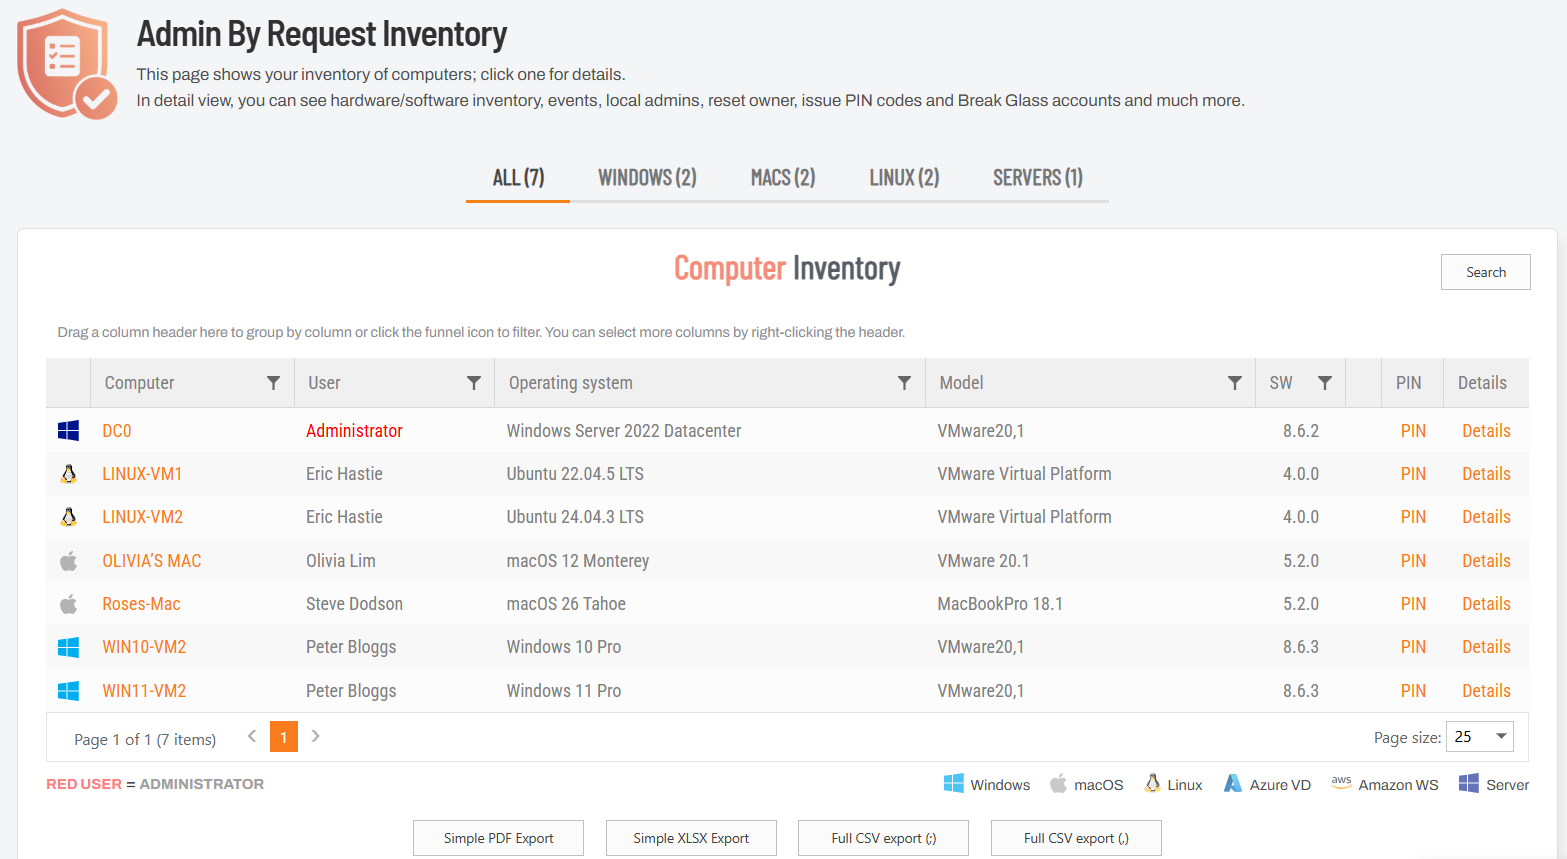Image resolution: width=1567 pixels, height=859 pixels.
Task: Click the Windows icon beside WIN11-VM2
Action: tap(68, 691)
